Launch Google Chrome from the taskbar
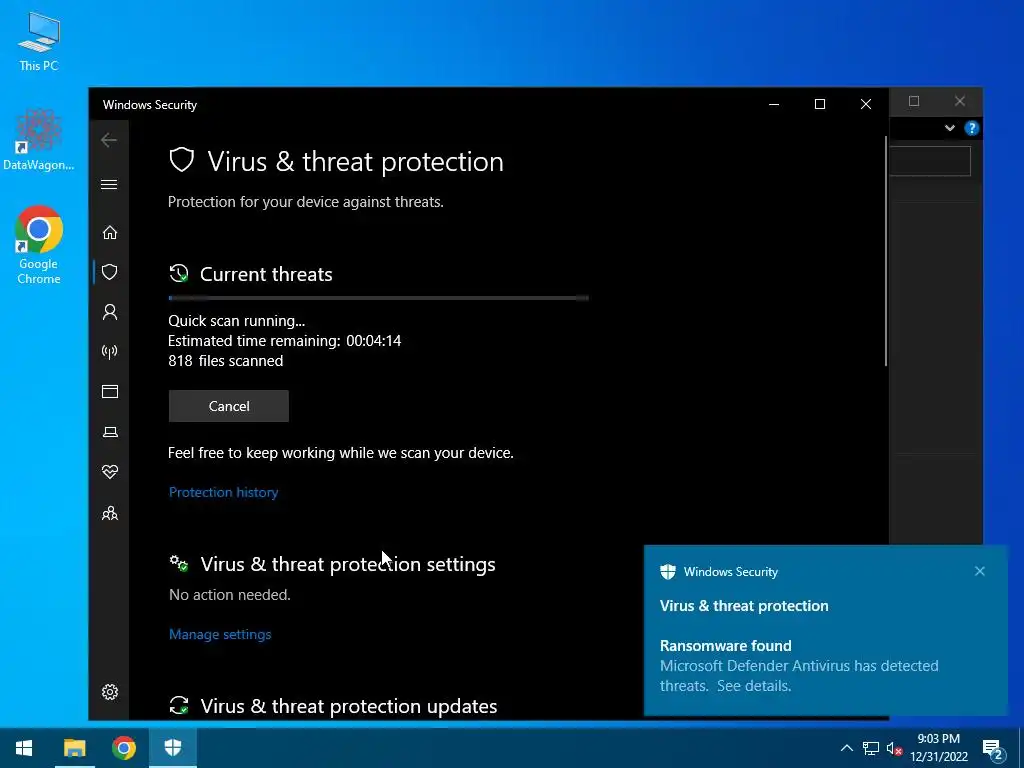1024x768 pixels. [123, 748]
